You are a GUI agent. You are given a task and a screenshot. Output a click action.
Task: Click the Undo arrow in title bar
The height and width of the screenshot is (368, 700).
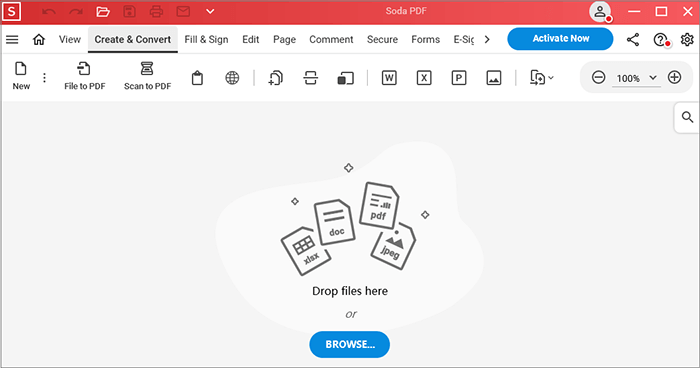[x=49, y=12]
